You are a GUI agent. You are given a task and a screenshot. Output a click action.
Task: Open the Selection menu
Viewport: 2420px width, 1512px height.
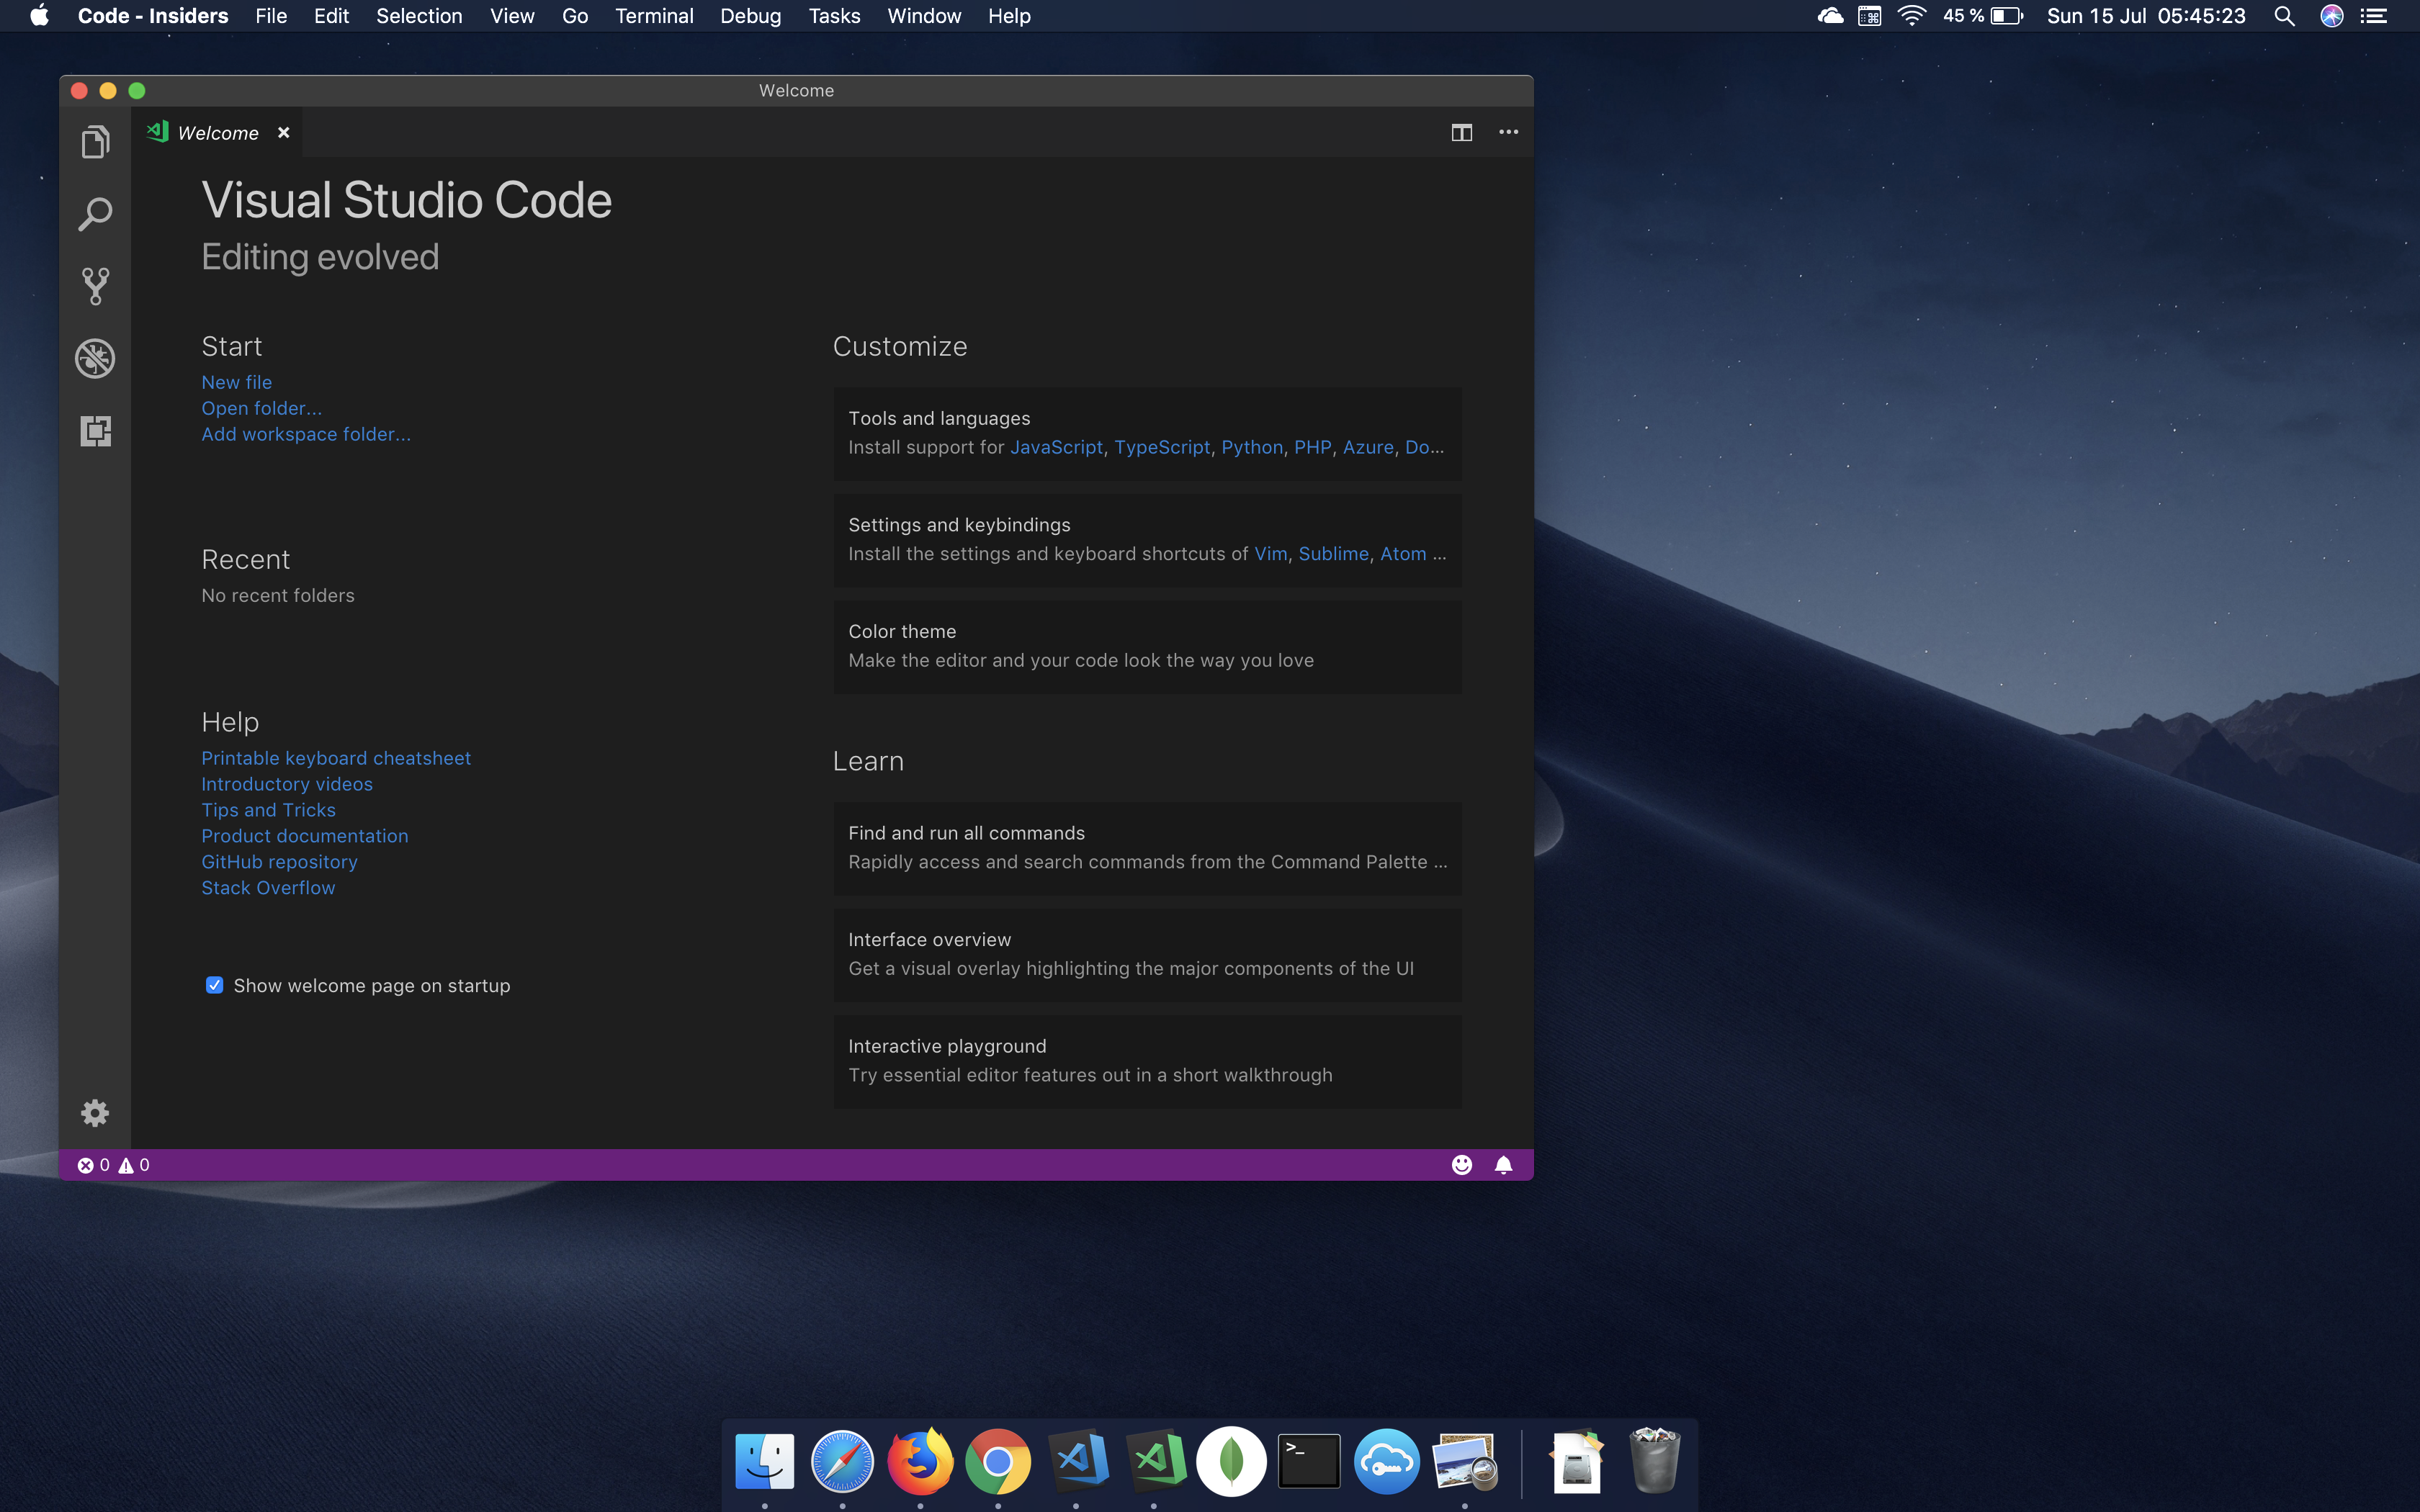419,16
